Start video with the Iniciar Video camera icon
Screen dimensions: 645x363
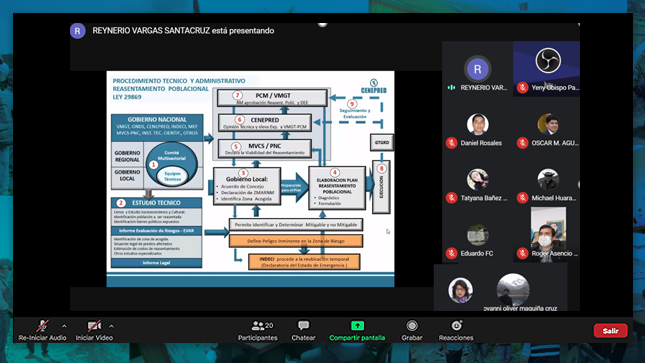pos(94,326)
